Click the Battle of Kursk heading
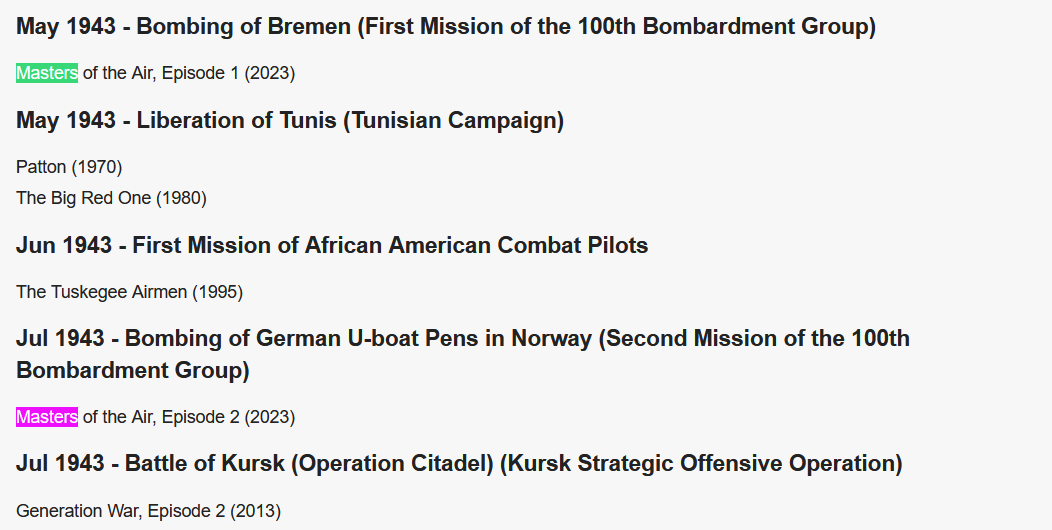This screenshot has height=530, width=1052. click(459, 463)
